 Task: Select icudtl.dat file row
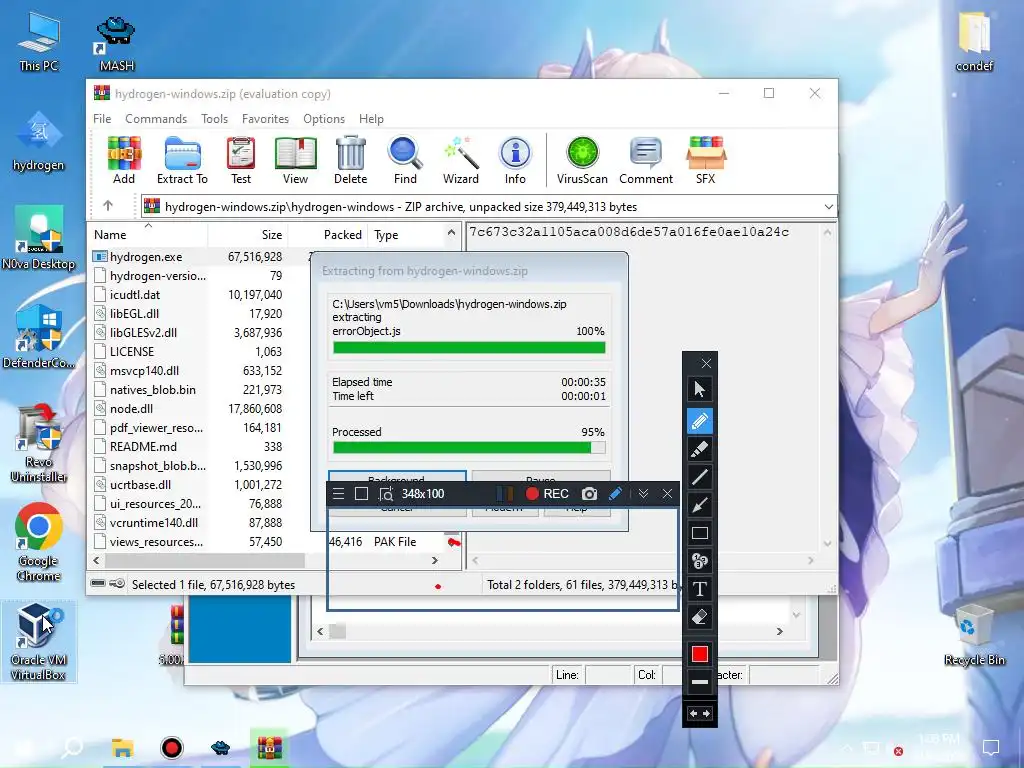pos(135,295)
